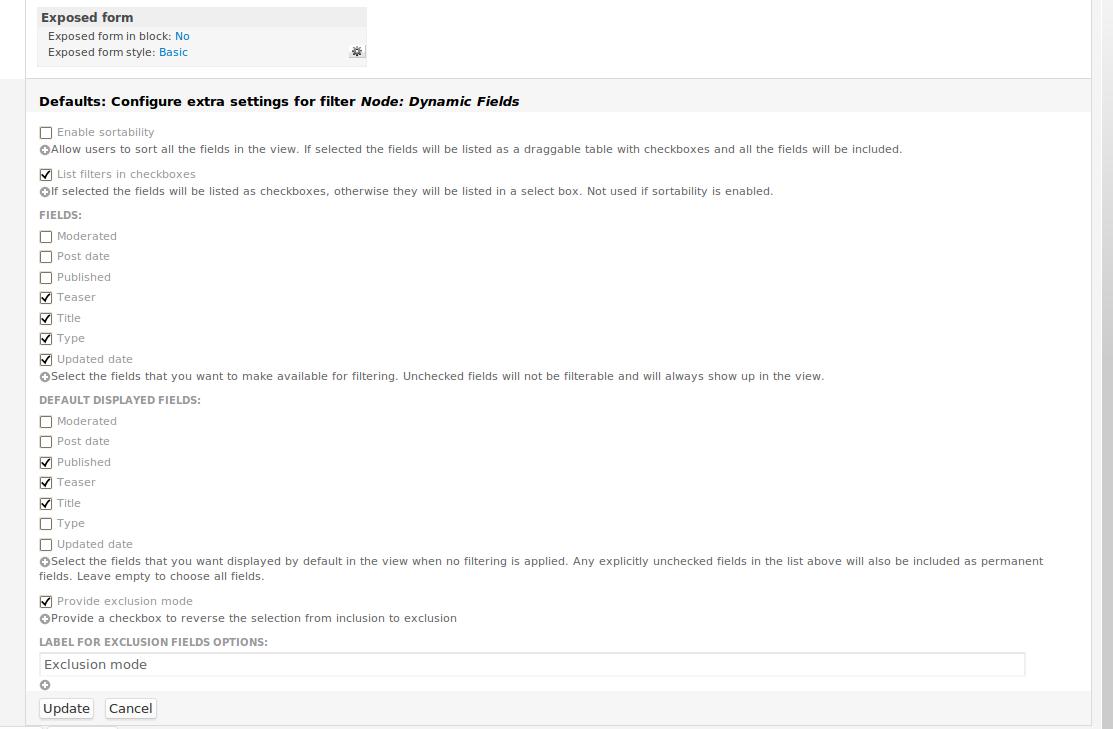Viewport: 1113px width, 729px height.
Task: Click help icon below the Exclusion mode text field
Action: coord(45,685)
